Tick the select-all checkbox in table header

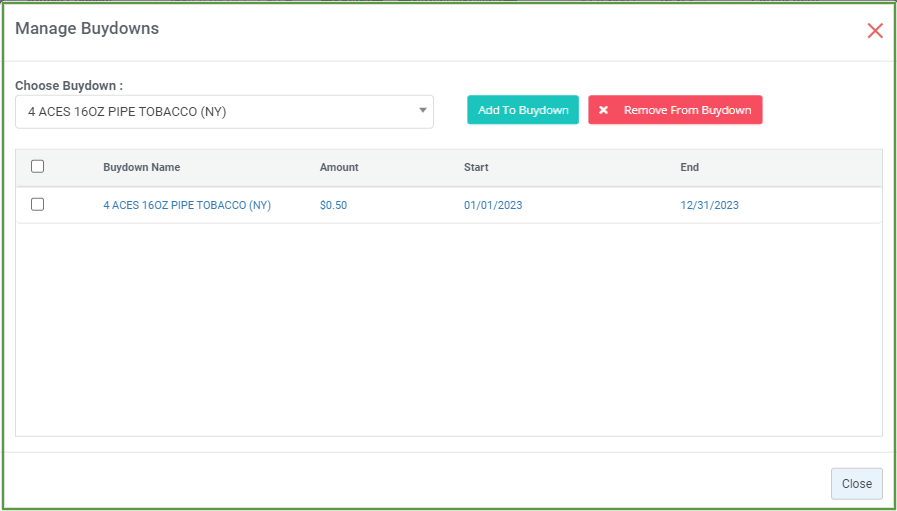point(37,167)
